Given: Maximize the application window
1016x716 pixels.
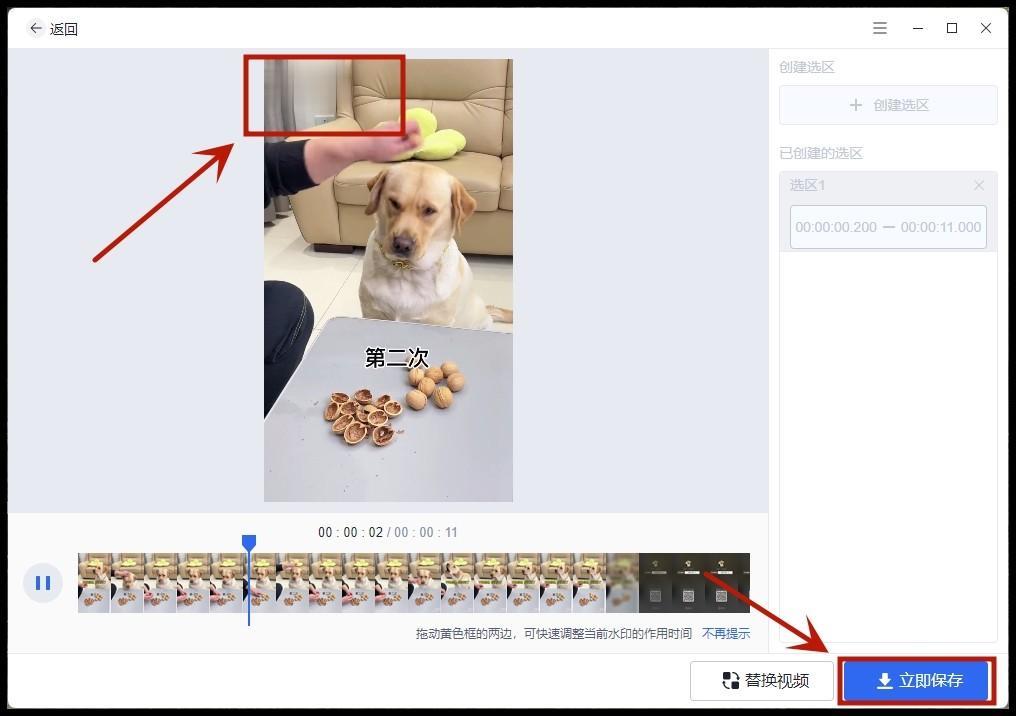Looking at the screenshot, I should (952, 28).
